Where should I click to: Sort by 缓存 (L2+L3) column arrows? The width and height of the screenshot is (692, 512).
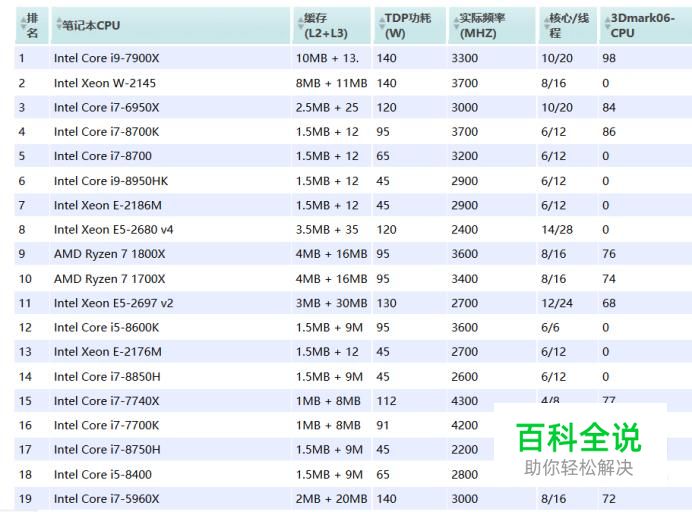pos(301,23)
